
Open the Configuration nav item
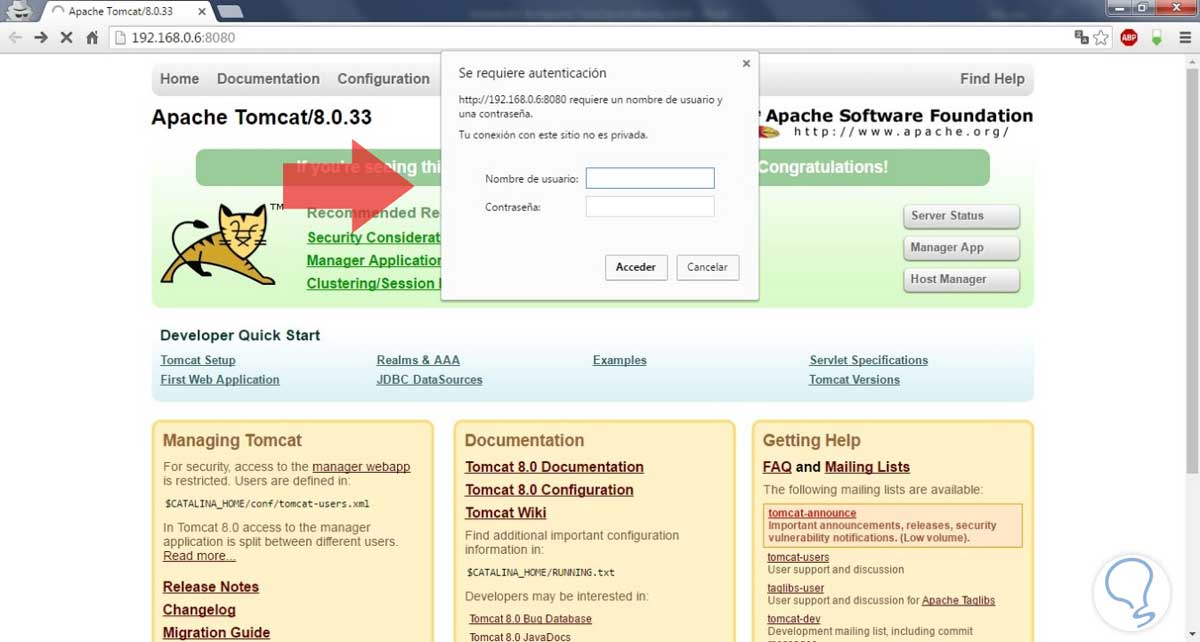383,79
